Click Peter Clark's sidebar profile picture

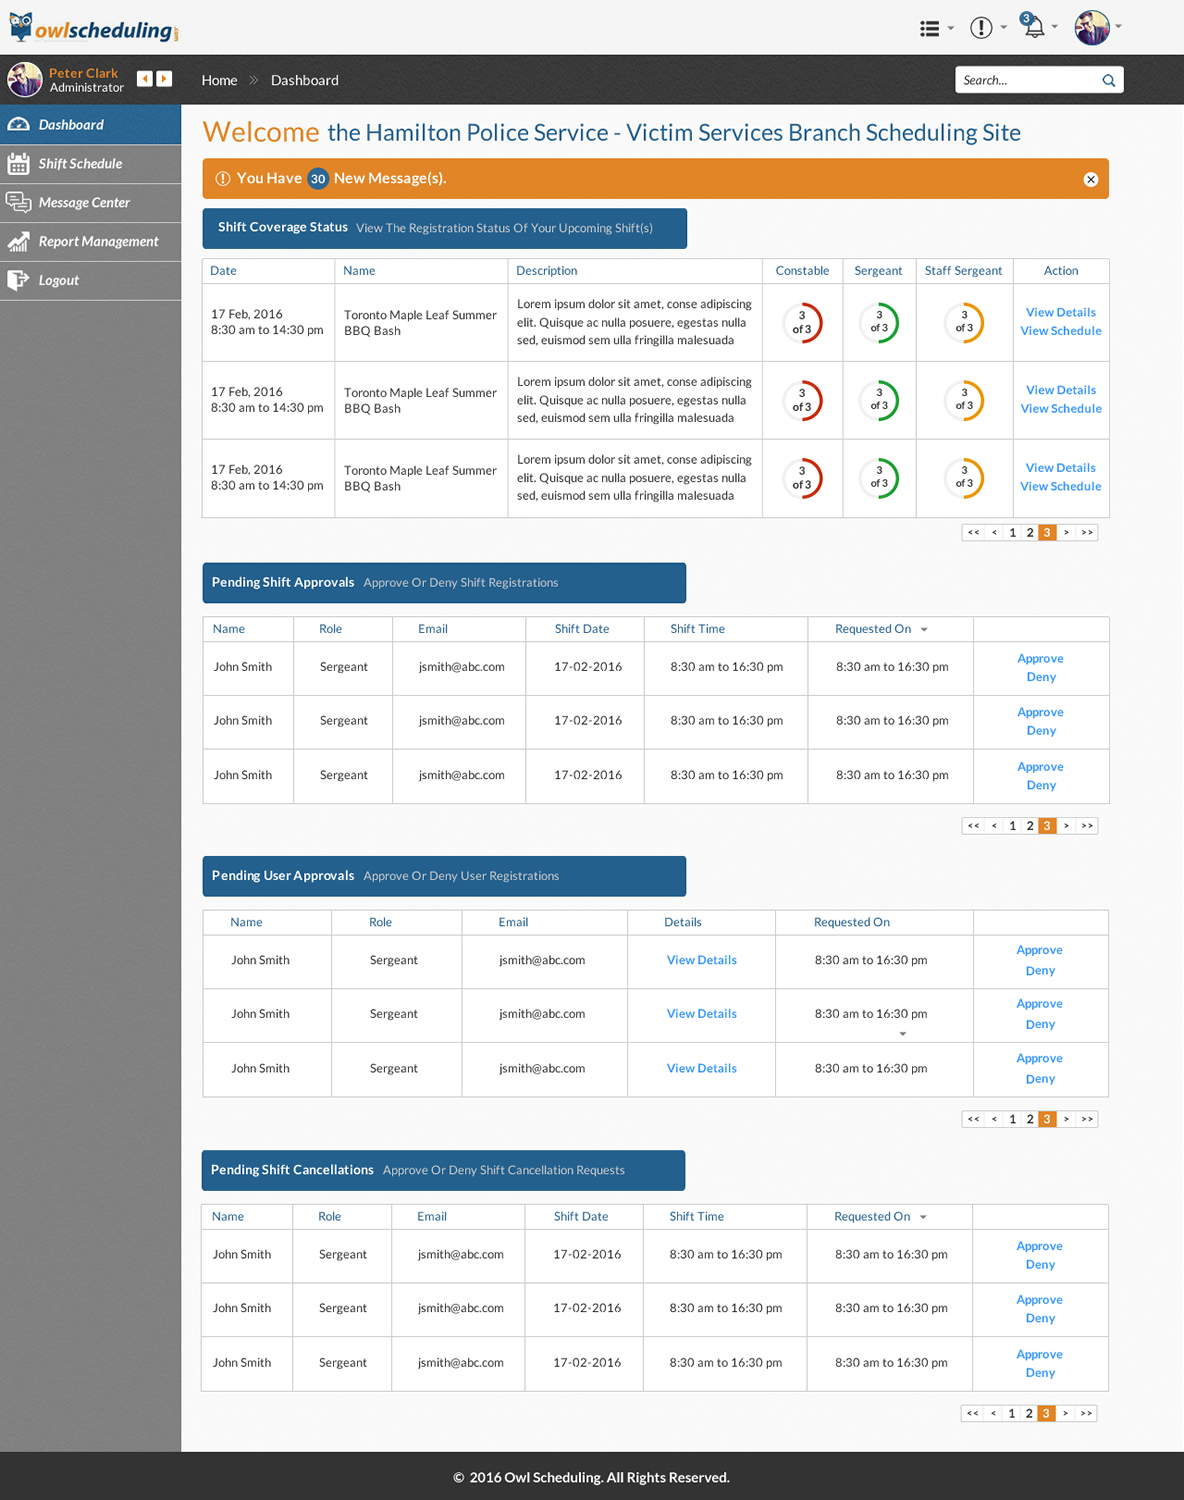(x=25, y=79)
